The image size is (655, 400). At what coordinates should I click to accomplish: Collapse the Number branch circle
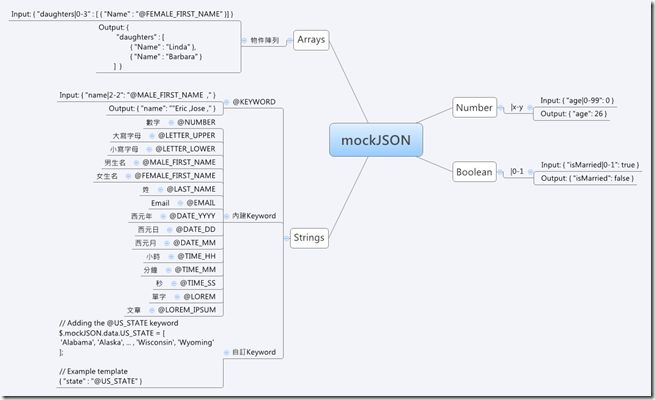[500, 108]
